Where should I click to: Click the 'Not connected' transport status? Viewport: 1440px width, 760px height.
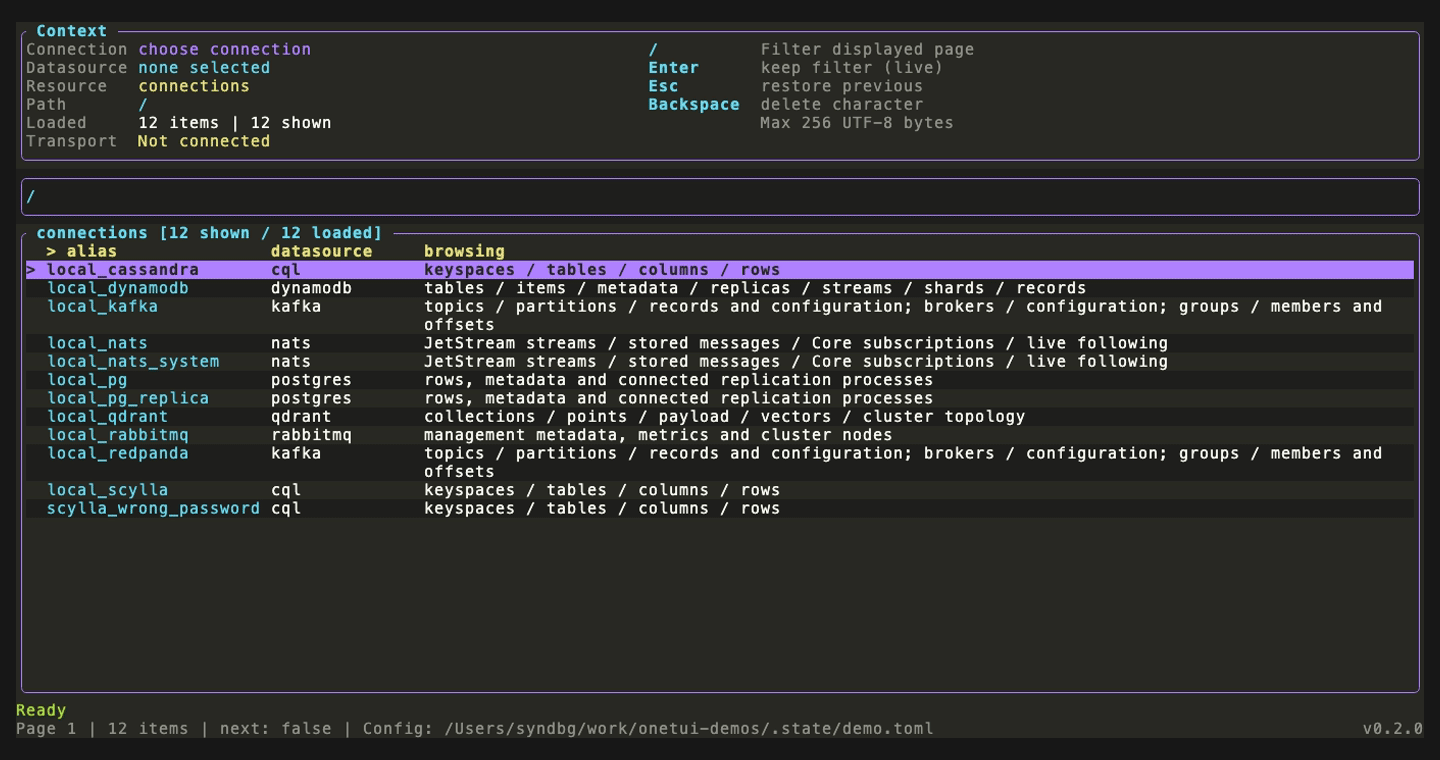tap(204, 141)
